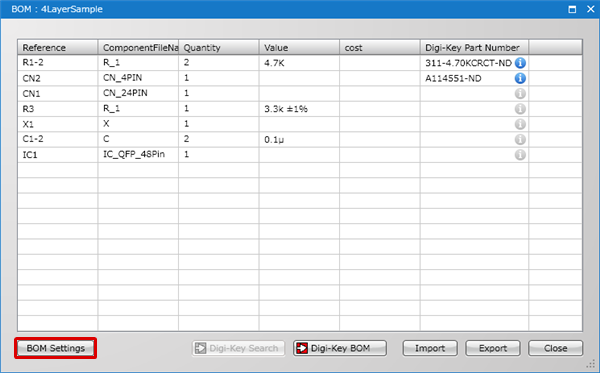
Task: Click the 0.1µ value cell
Action: (299, 139)
